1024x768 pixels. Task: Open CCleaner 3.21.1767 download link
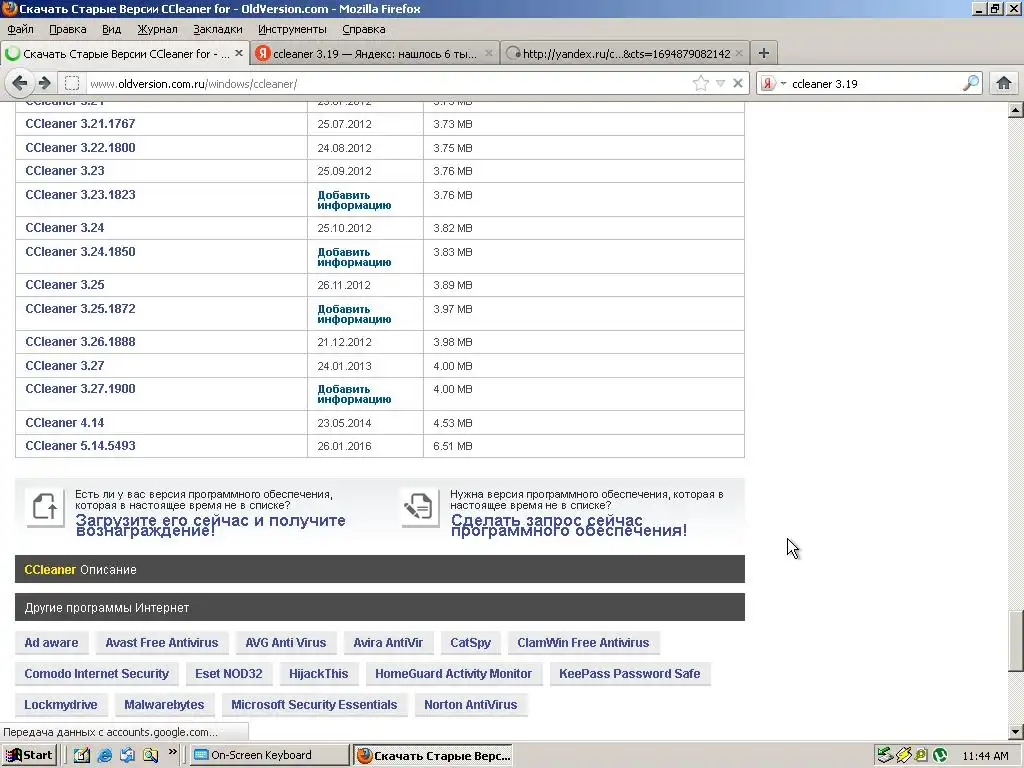point(80,124)
